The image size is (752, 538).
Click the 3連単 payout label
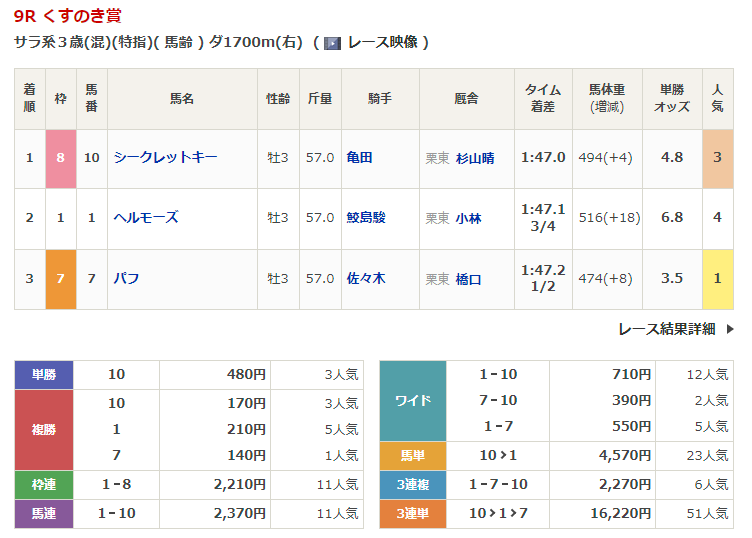coord(413,515)
